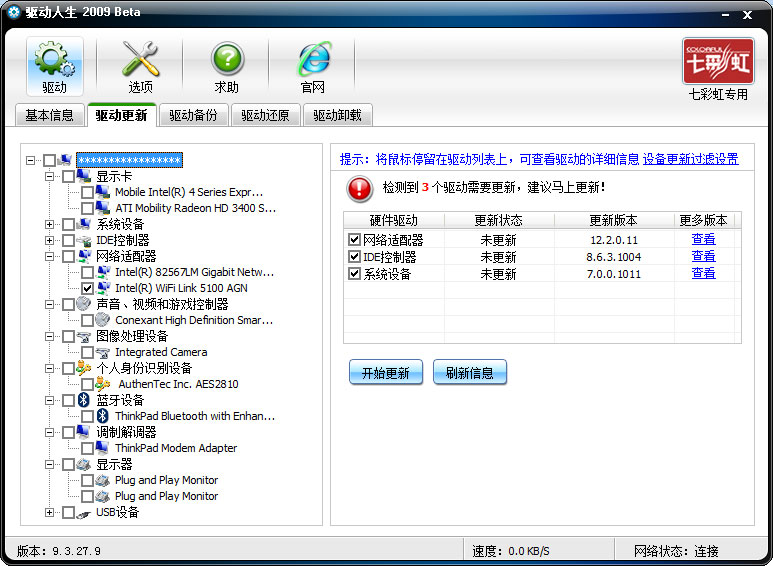773x566 pixels.
Task: Check the root computer node checkbox
Action: tap(49, 160)
